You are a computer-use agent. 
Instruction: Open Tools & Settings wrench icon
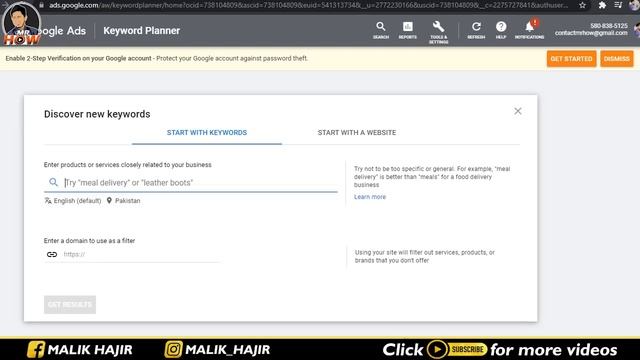(438, 32)
